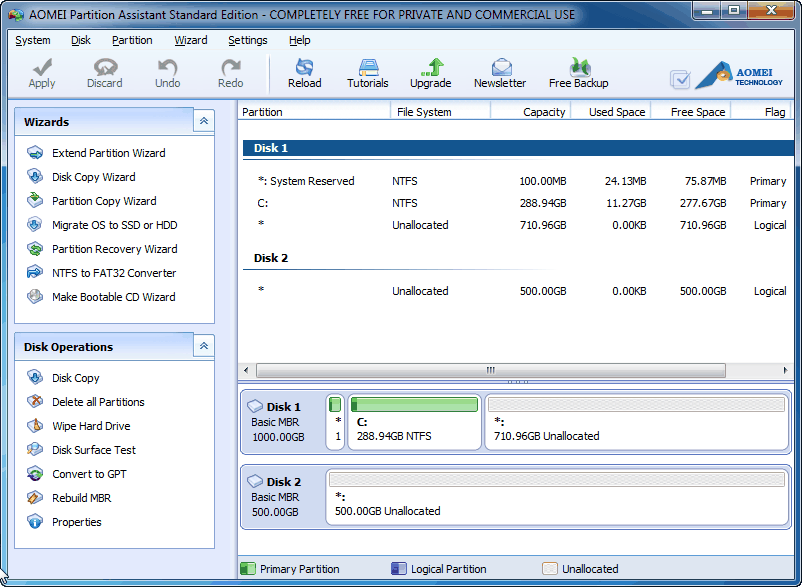Screen dimensions: 802x587
Task: Open the Partition menu
Action: [132, 40]
